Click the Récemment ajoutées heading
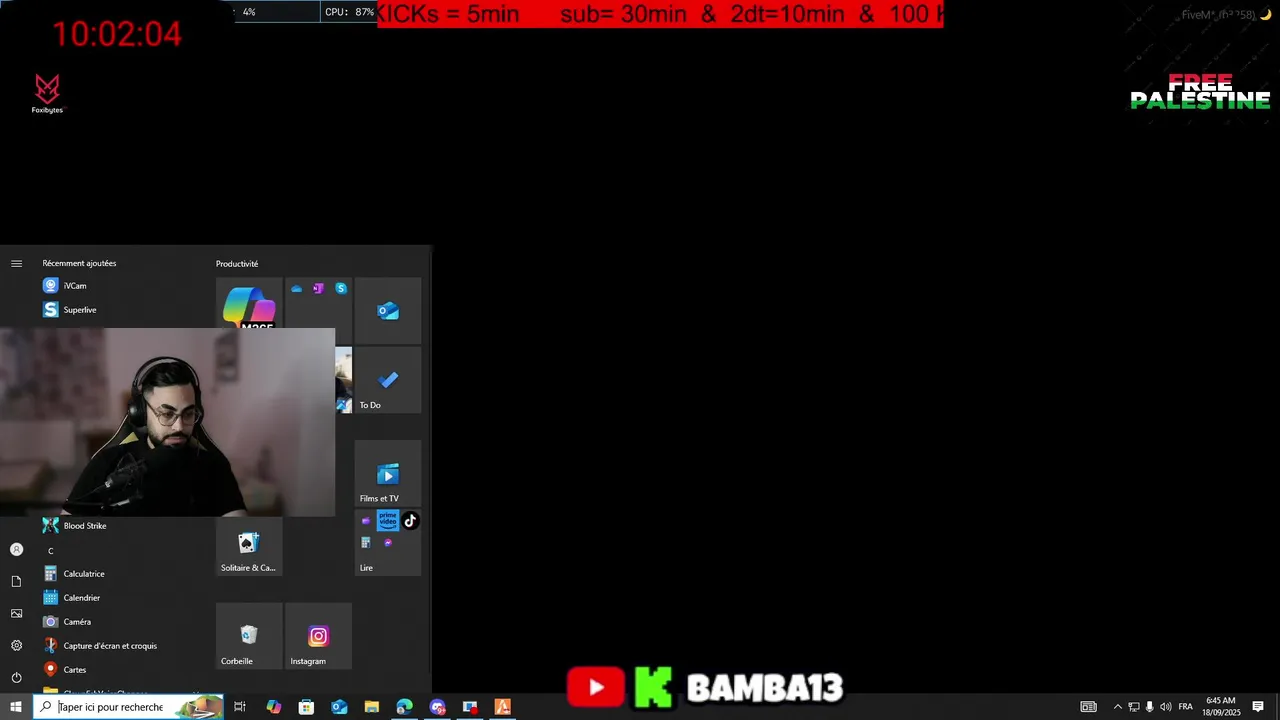The image size is (1280, 720). [x=79, y=264]
